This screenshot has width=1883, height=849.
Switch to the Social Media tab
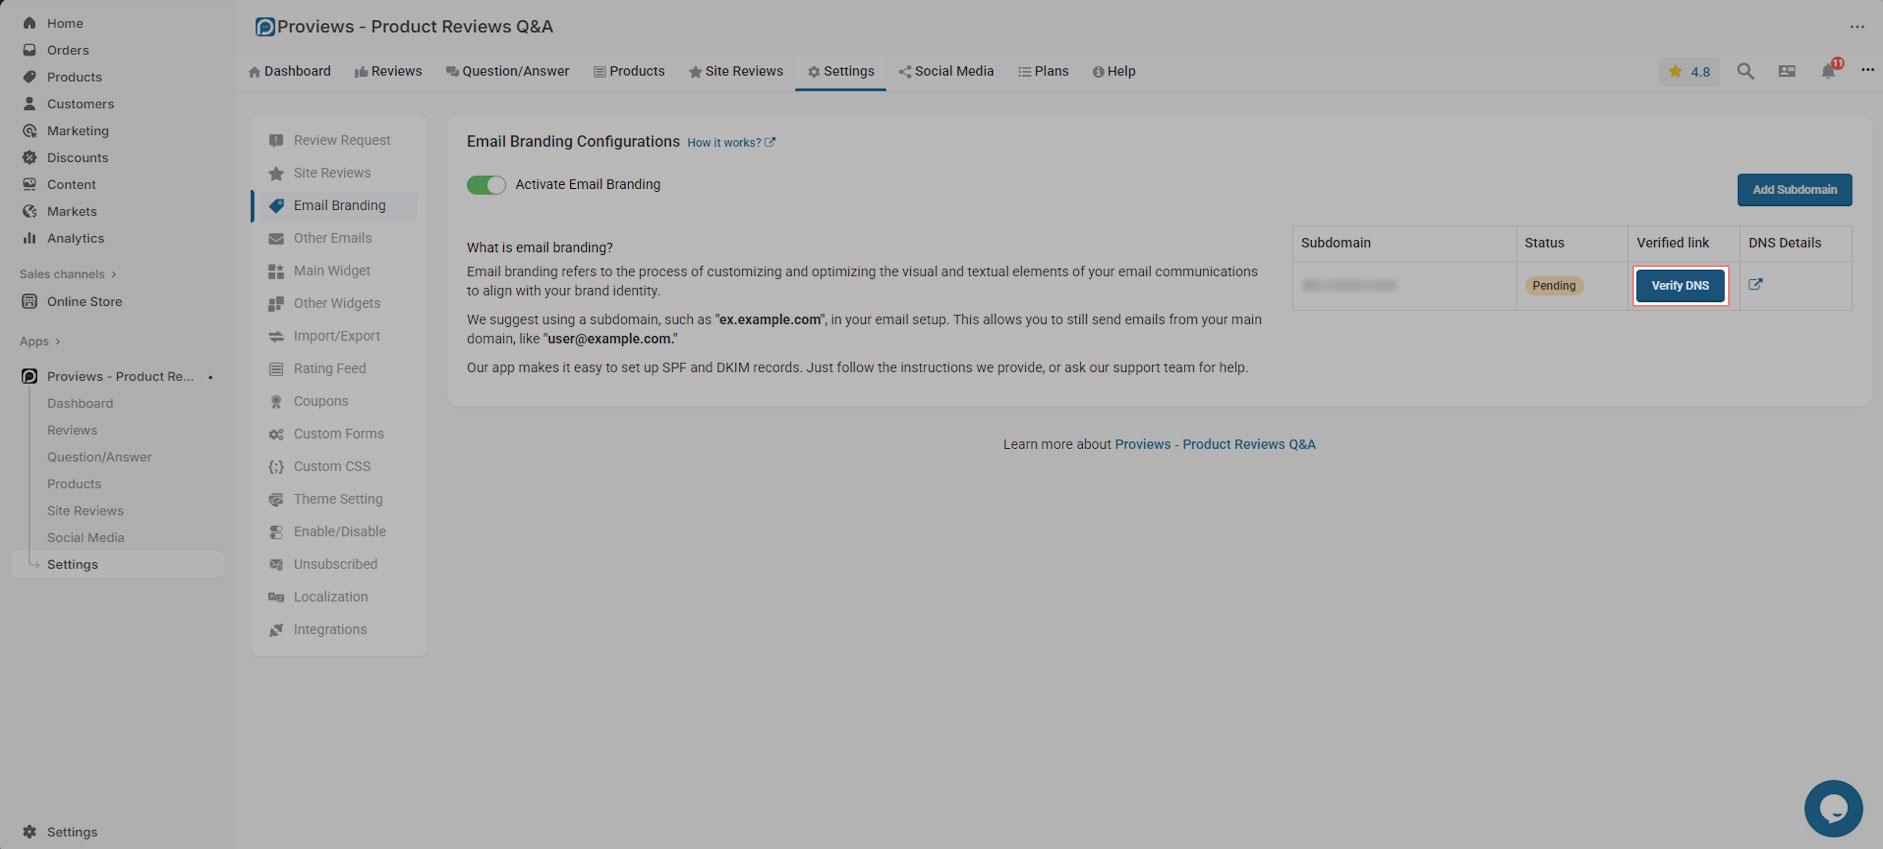(946, 71)
